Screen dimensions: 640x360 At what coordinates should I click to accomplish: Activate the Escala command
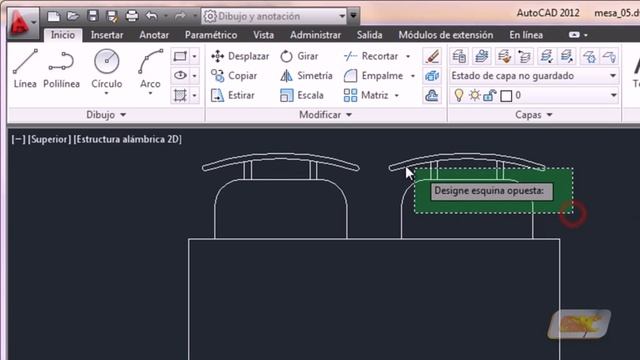point(302,95)
